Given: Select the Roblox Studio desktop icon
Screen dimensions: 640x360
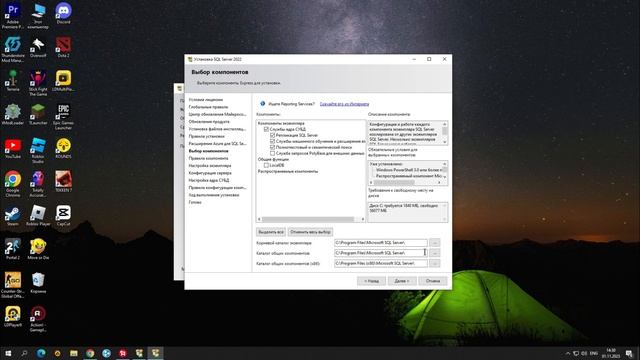Looking at the screenshot, I should [x=38, y=151].
